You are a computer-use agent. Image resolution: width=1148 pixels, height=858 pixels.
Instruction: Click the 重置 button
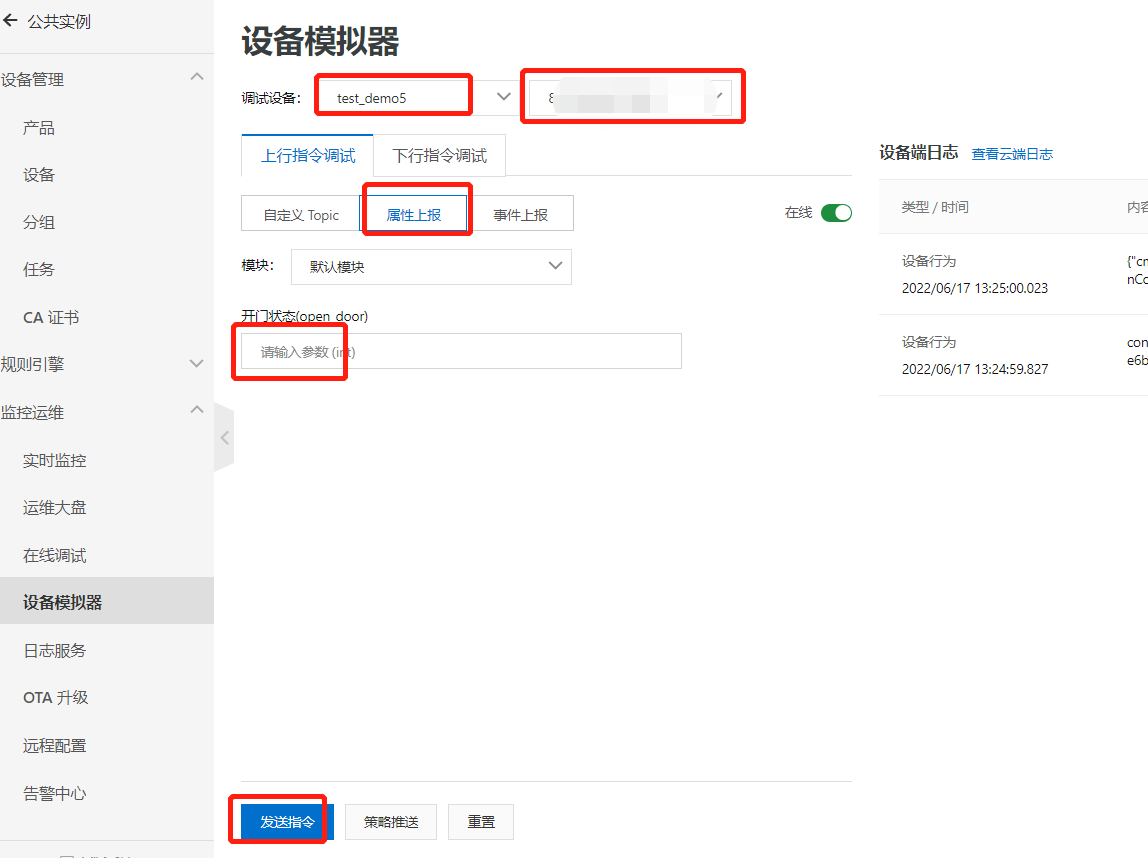480,821
